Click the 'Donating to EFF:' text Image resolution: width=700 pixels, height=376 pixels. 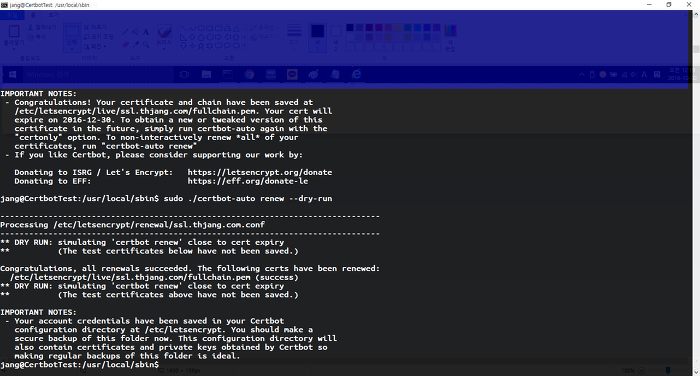53,181
